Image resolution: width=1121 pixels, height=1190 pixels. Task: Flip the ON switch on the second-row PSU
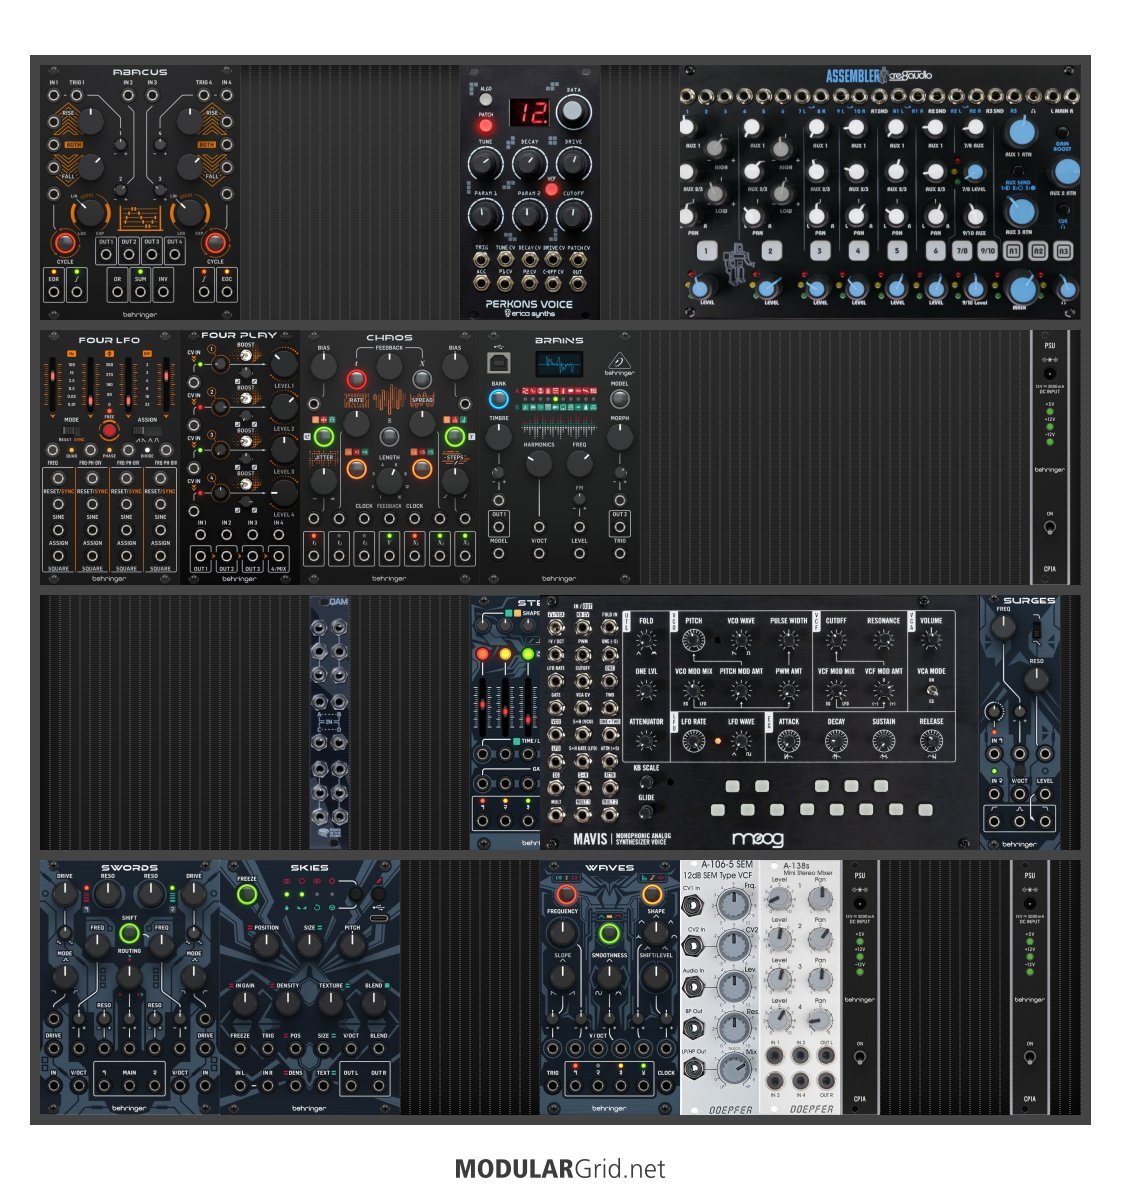pyautogui.click(x=1050, y=526)
